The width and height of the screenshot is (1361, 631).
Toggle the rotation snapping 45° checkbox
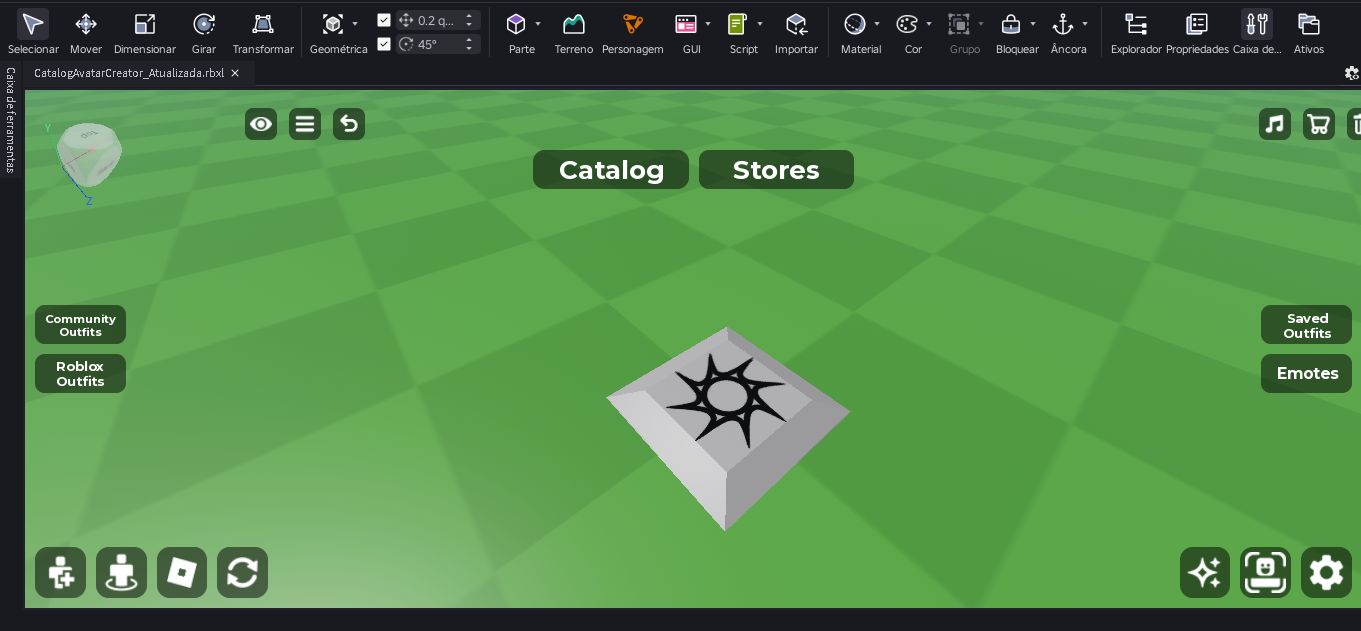[x=384, y=44]
